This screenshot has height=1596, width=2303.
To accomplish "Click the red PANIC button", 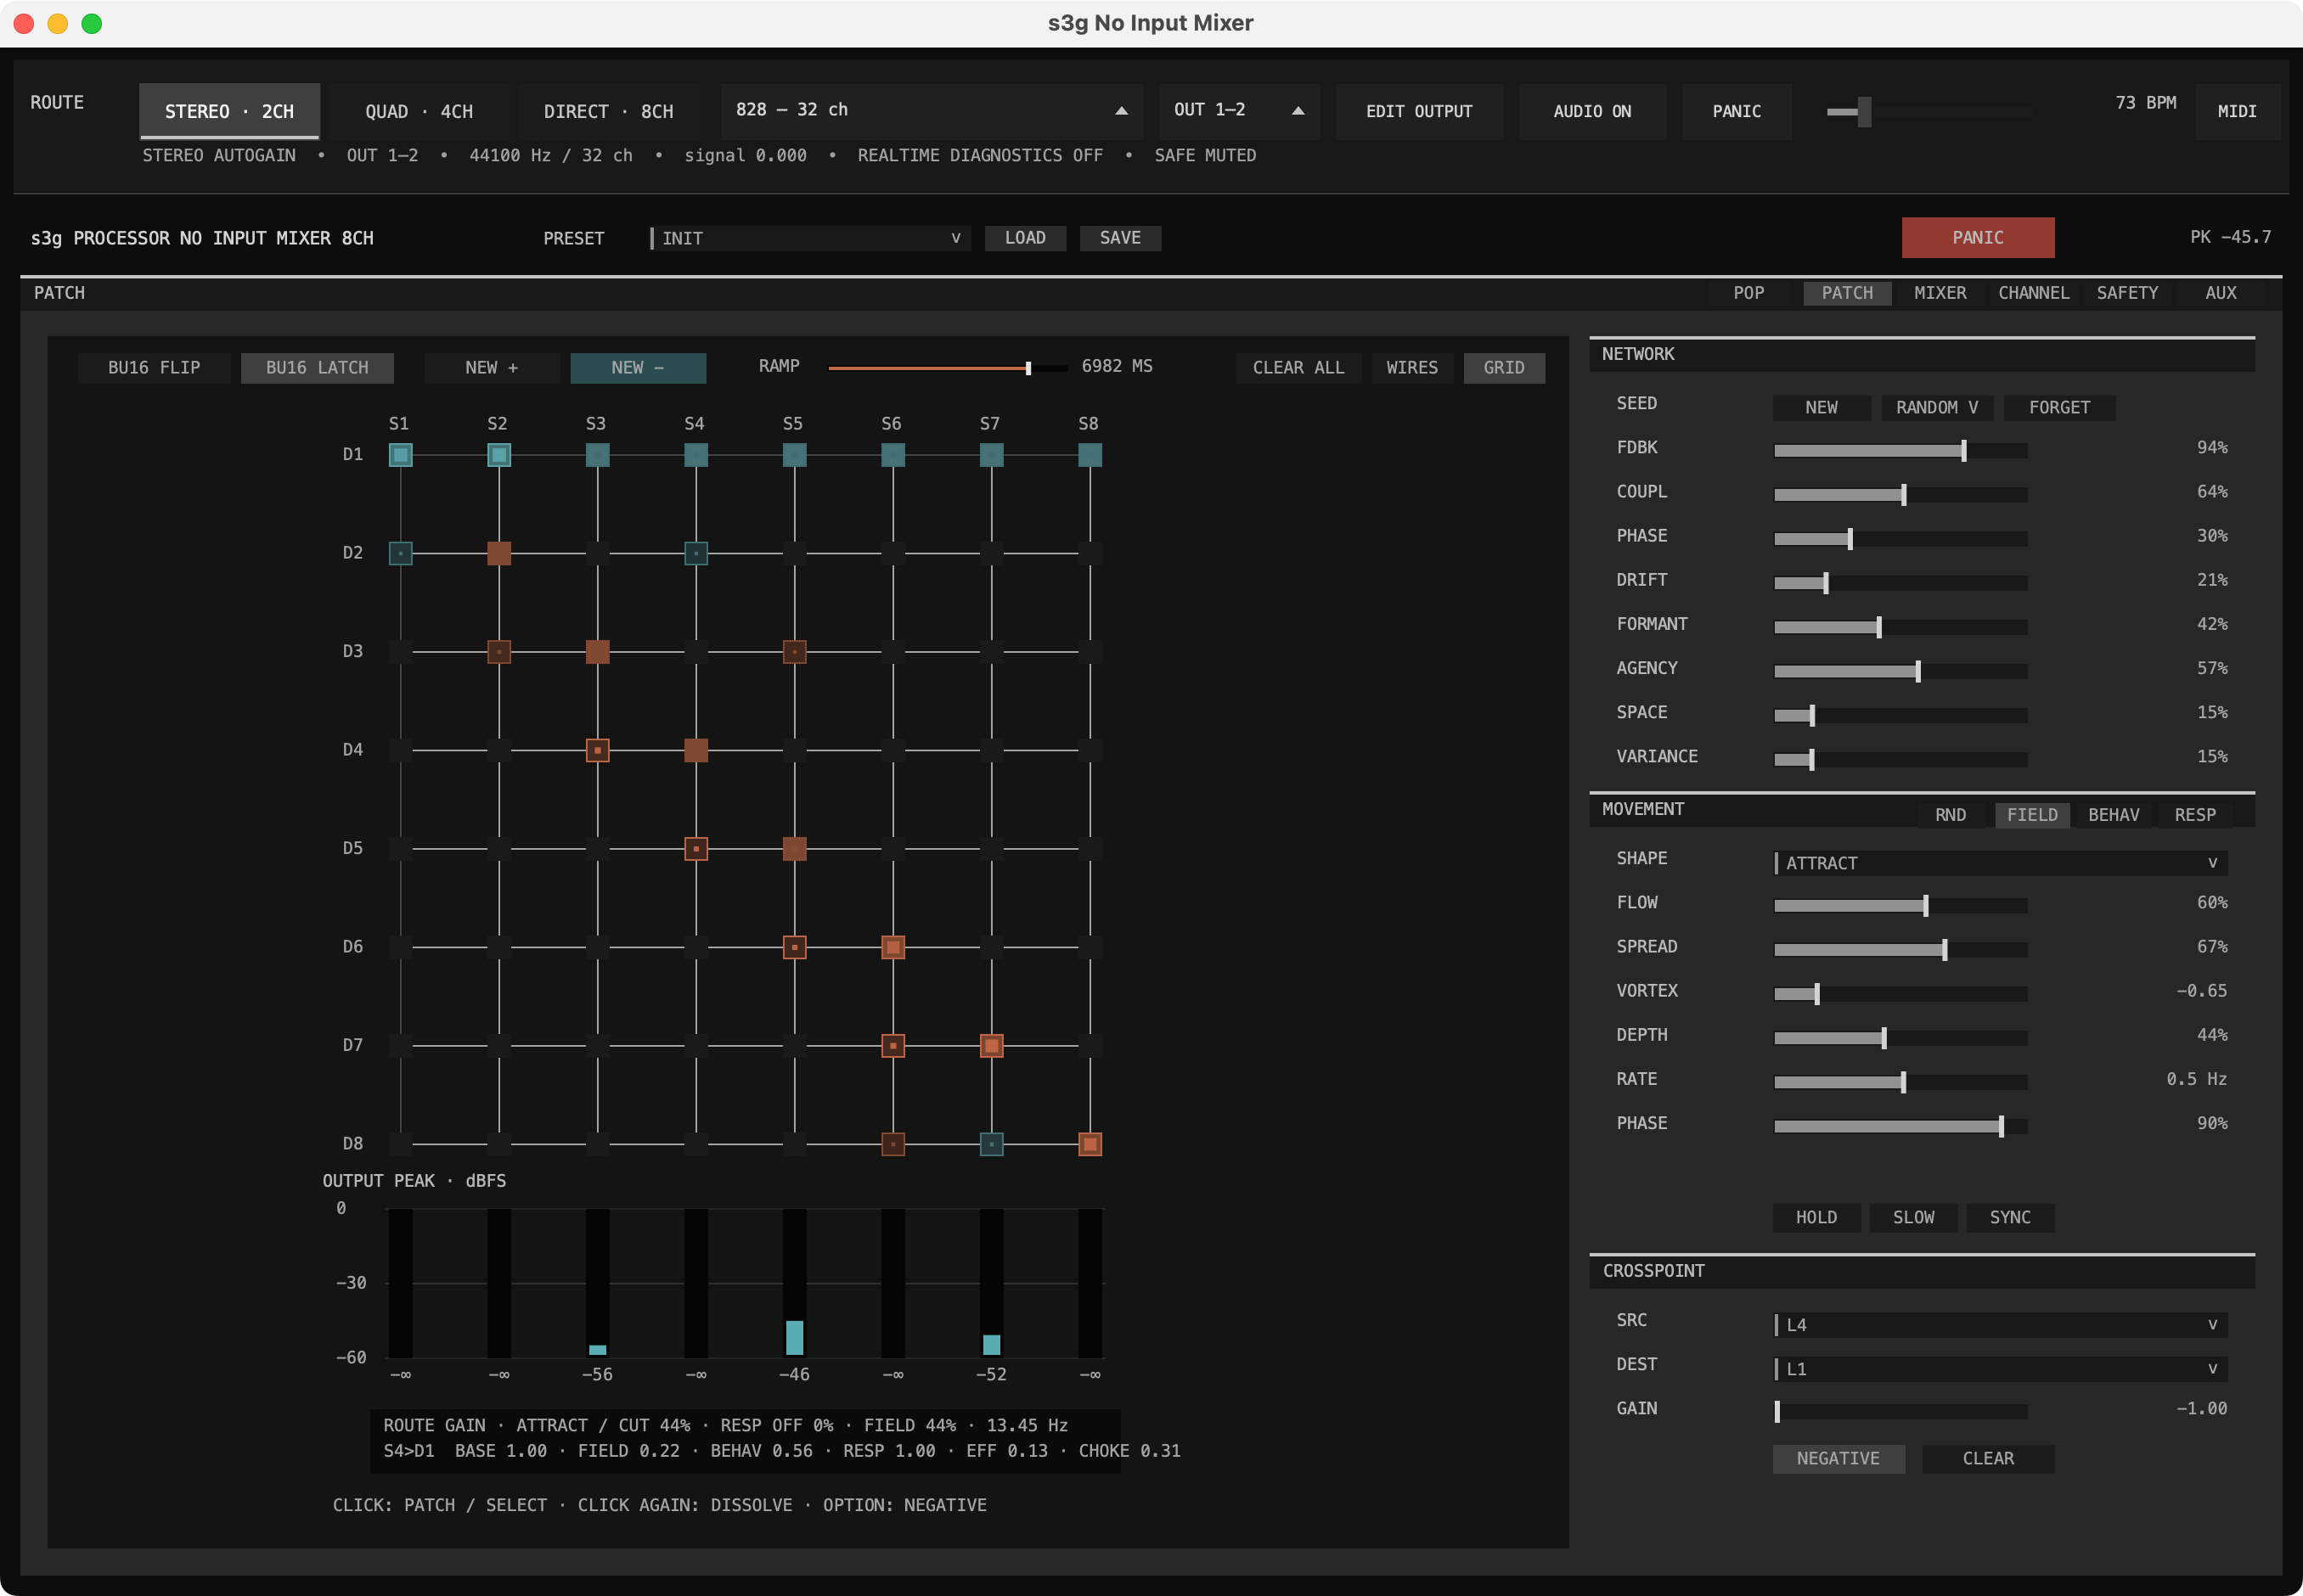I will point(1978,238).
